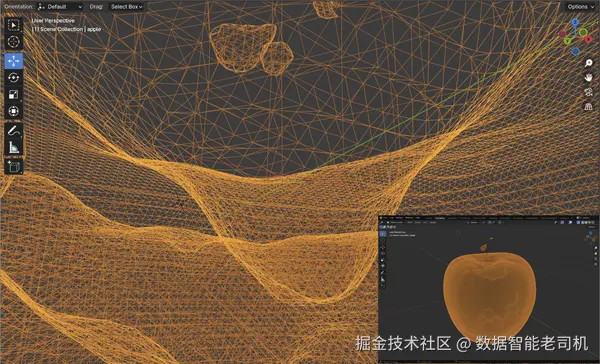Click the unlabeled green negative Y gizmo circle

[x=583, y=33]
